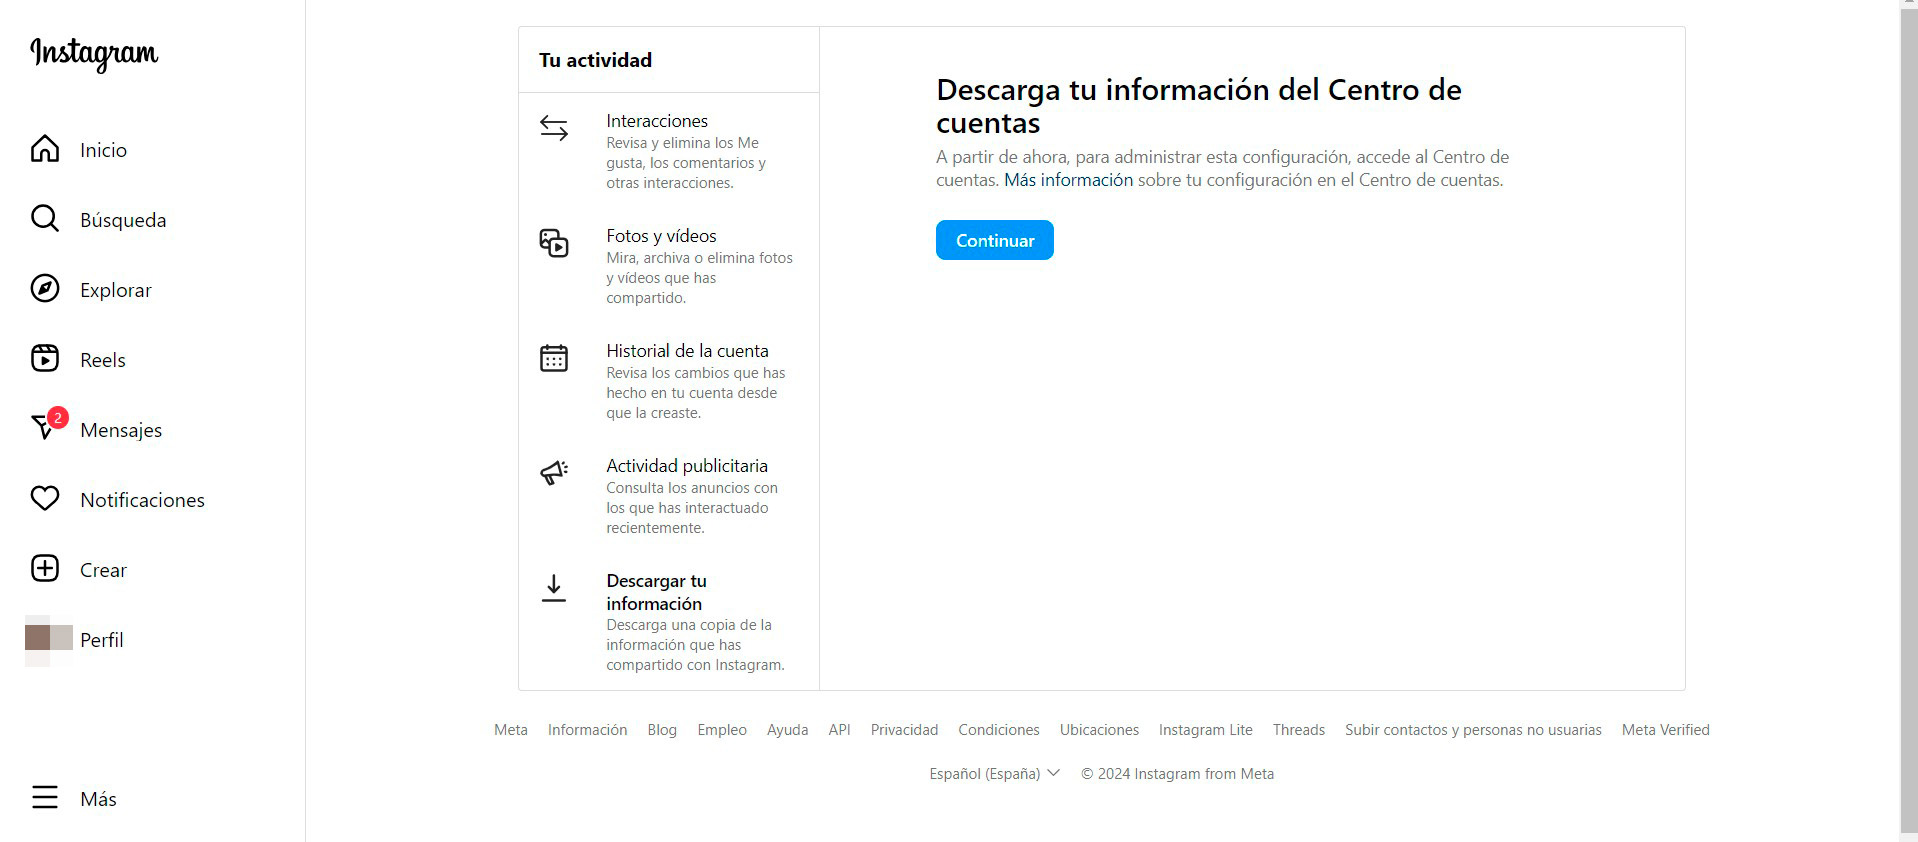Click the © 2024 Instagram from Meta text
The height and width of the screenshot is (842, 1918).
[x=1178, y=774]
